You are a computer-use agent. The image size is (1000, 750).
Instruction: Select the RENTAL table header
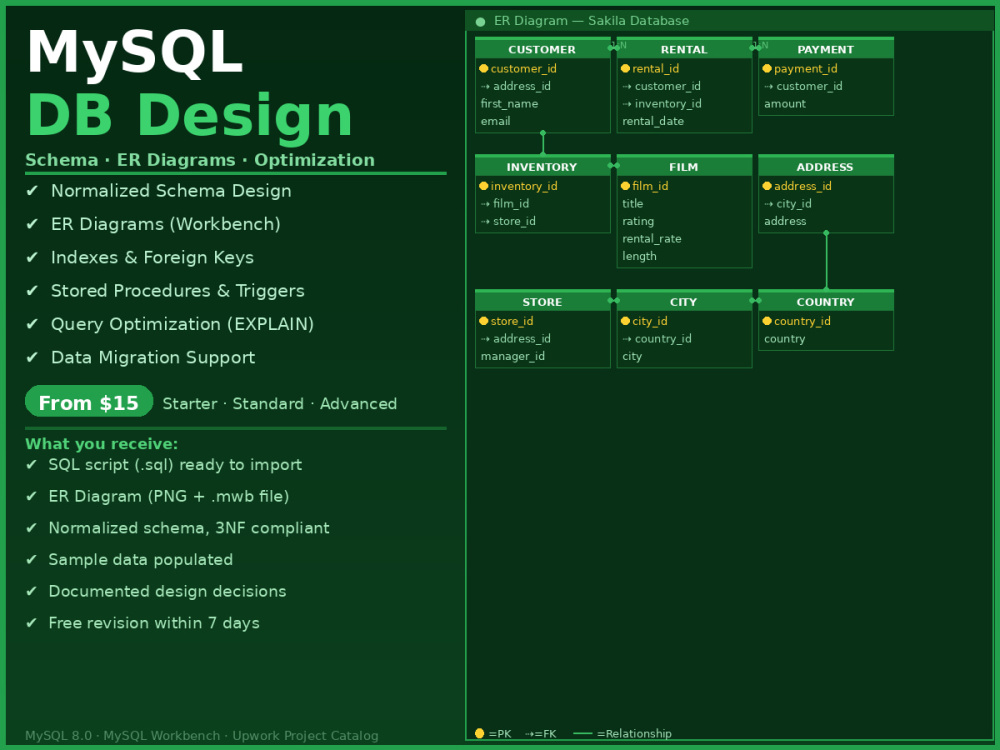point(684,48)
